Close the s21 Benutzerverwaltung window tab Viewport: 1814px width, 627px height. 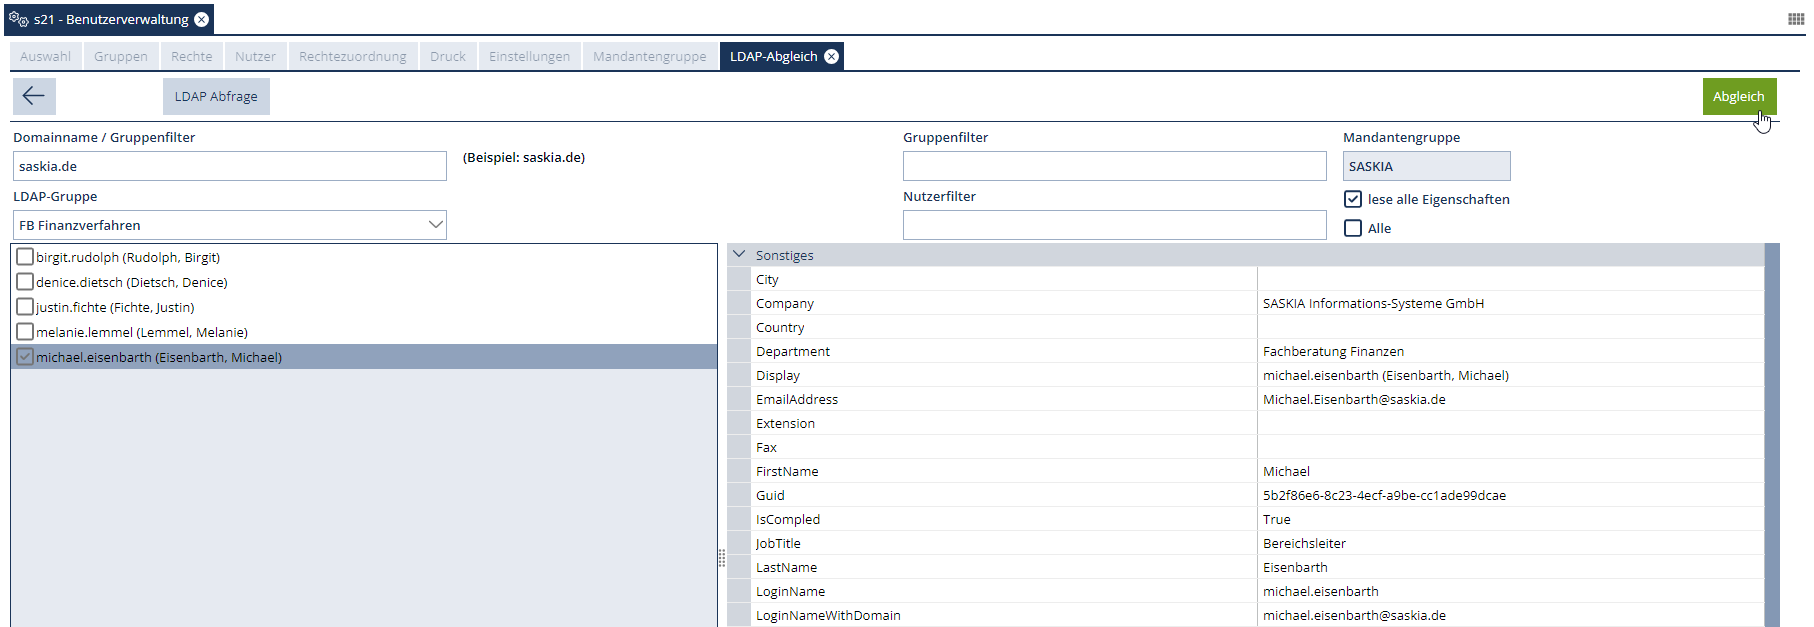pyautogui.click(x=202, y=20)
